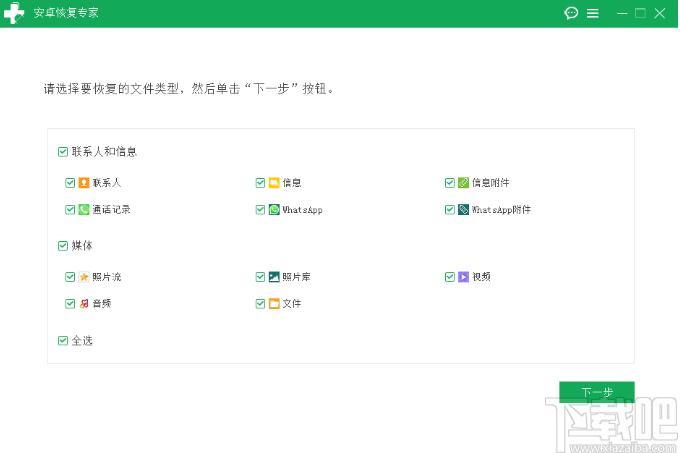Click the 安卓恢复专家 title text
680x453 pixels.
pos(66,13)
